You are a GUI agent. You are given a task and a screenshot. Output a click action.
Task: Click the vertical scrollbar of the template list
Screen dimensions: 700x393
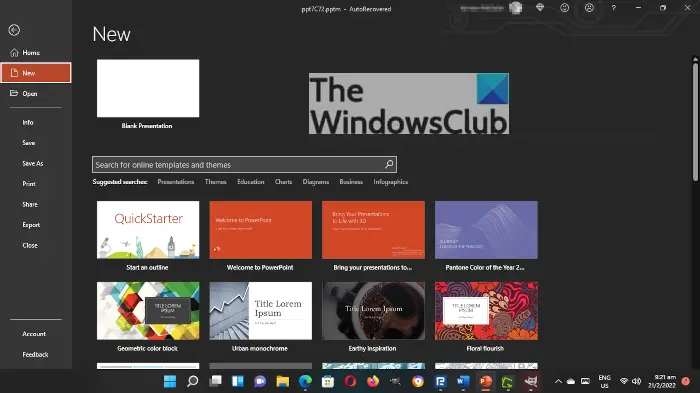(695, 122)
